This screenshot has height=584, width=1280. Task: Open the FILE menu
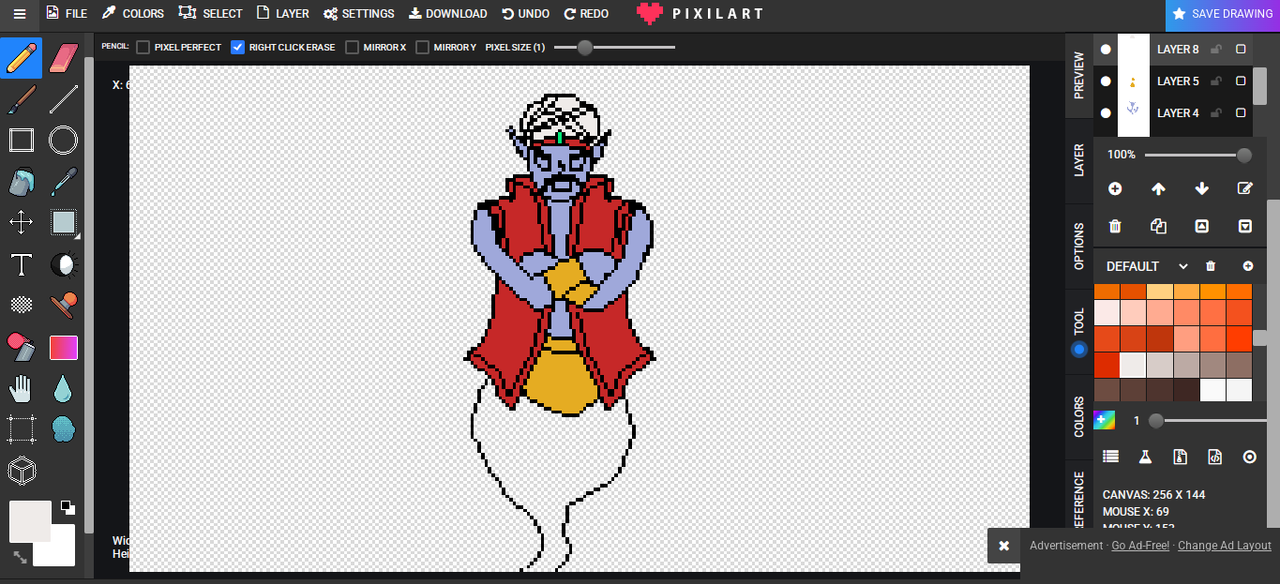(67, 14)
